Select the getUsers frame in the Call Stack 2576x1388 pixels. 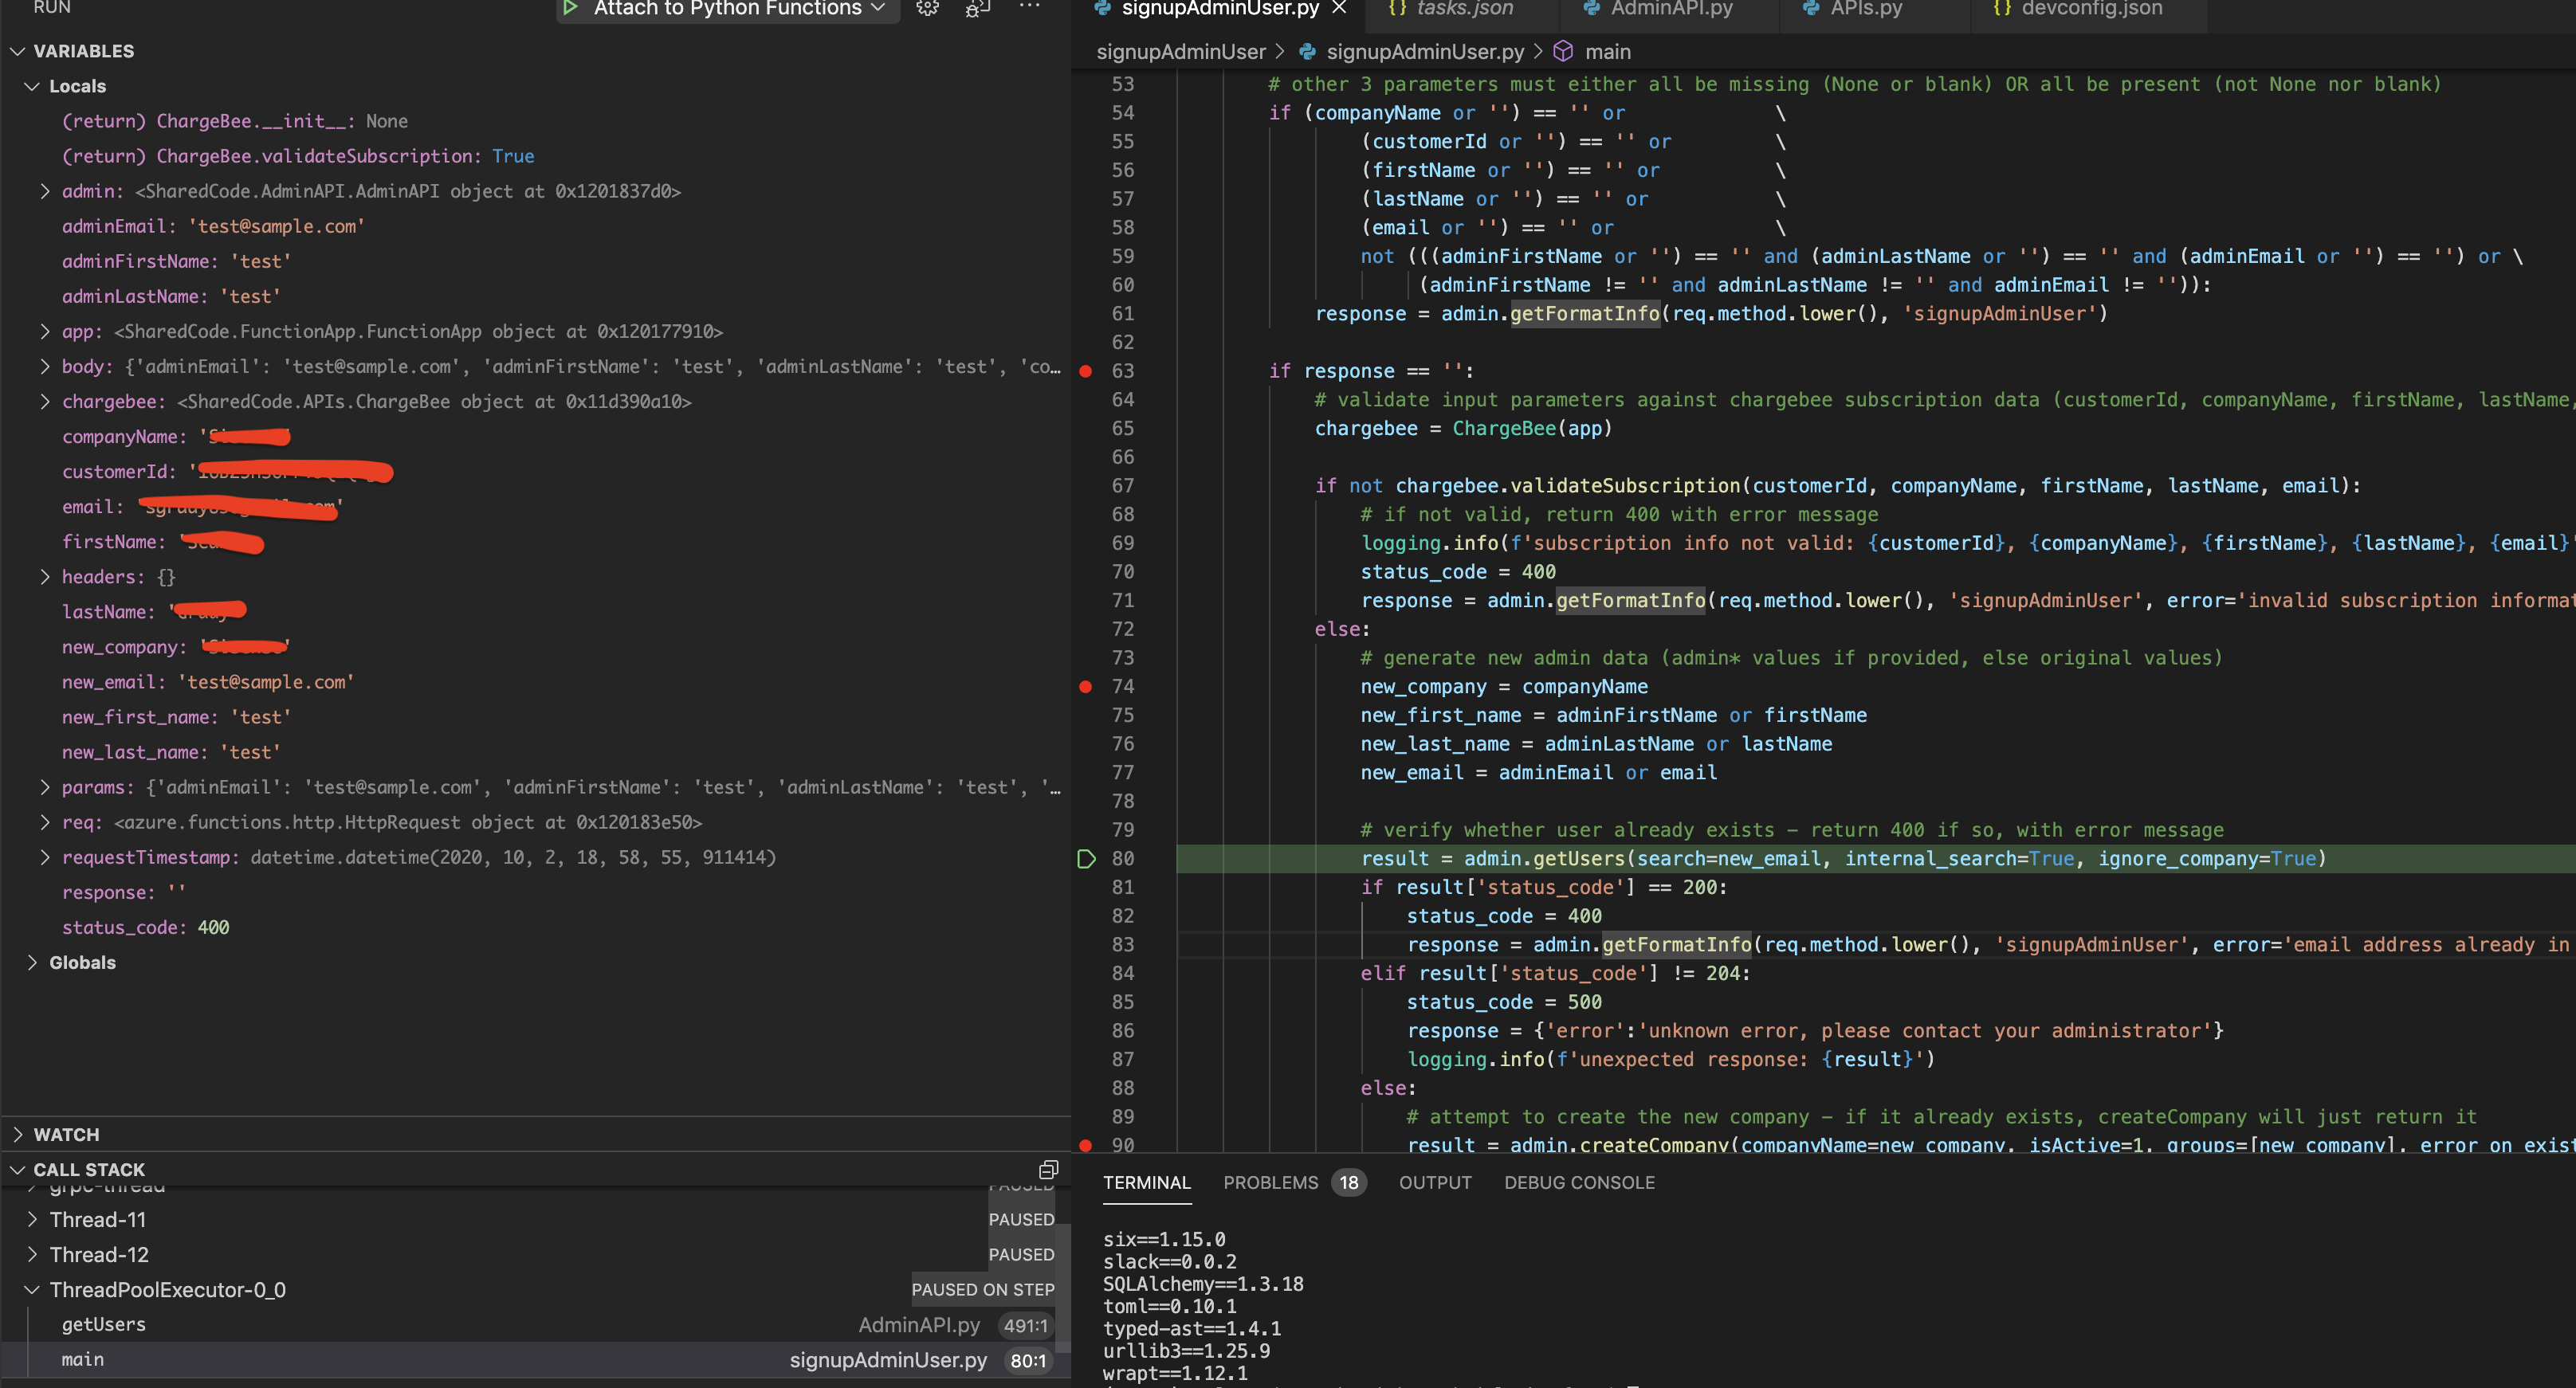[x=103, y=1324]
